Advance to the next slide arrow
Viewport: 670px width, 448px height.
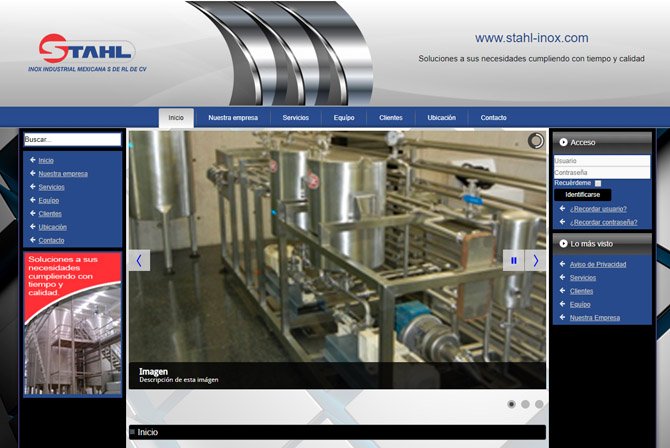point(535,260)
